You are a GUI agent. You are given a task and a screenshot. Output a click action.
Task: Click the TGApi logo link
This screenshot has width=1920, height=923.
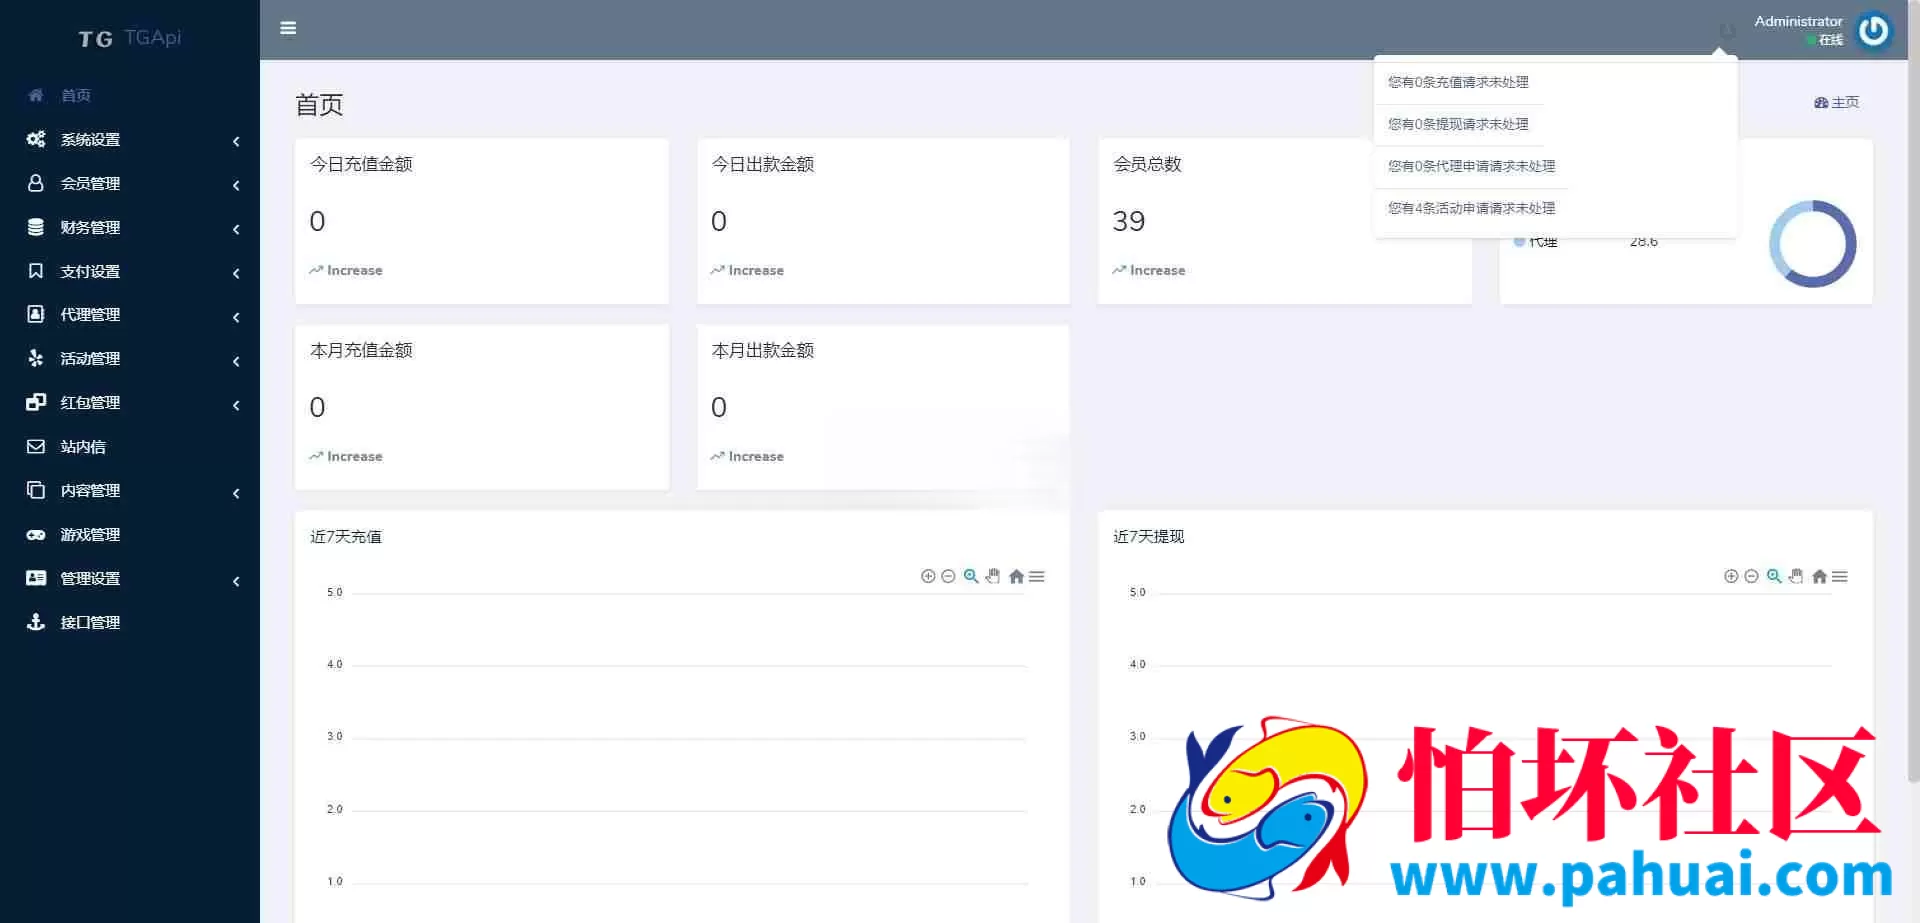point(130,38)
